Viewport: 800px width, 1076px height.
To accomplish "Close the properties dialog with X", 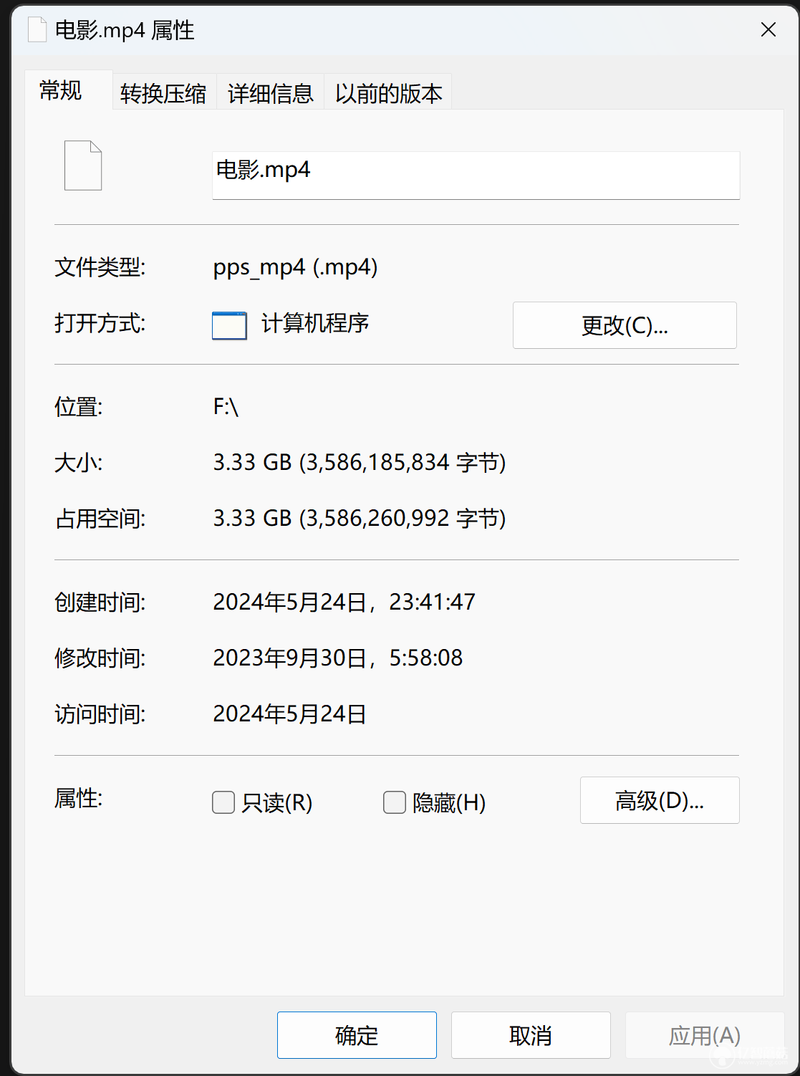I will (x=768, y=30).
